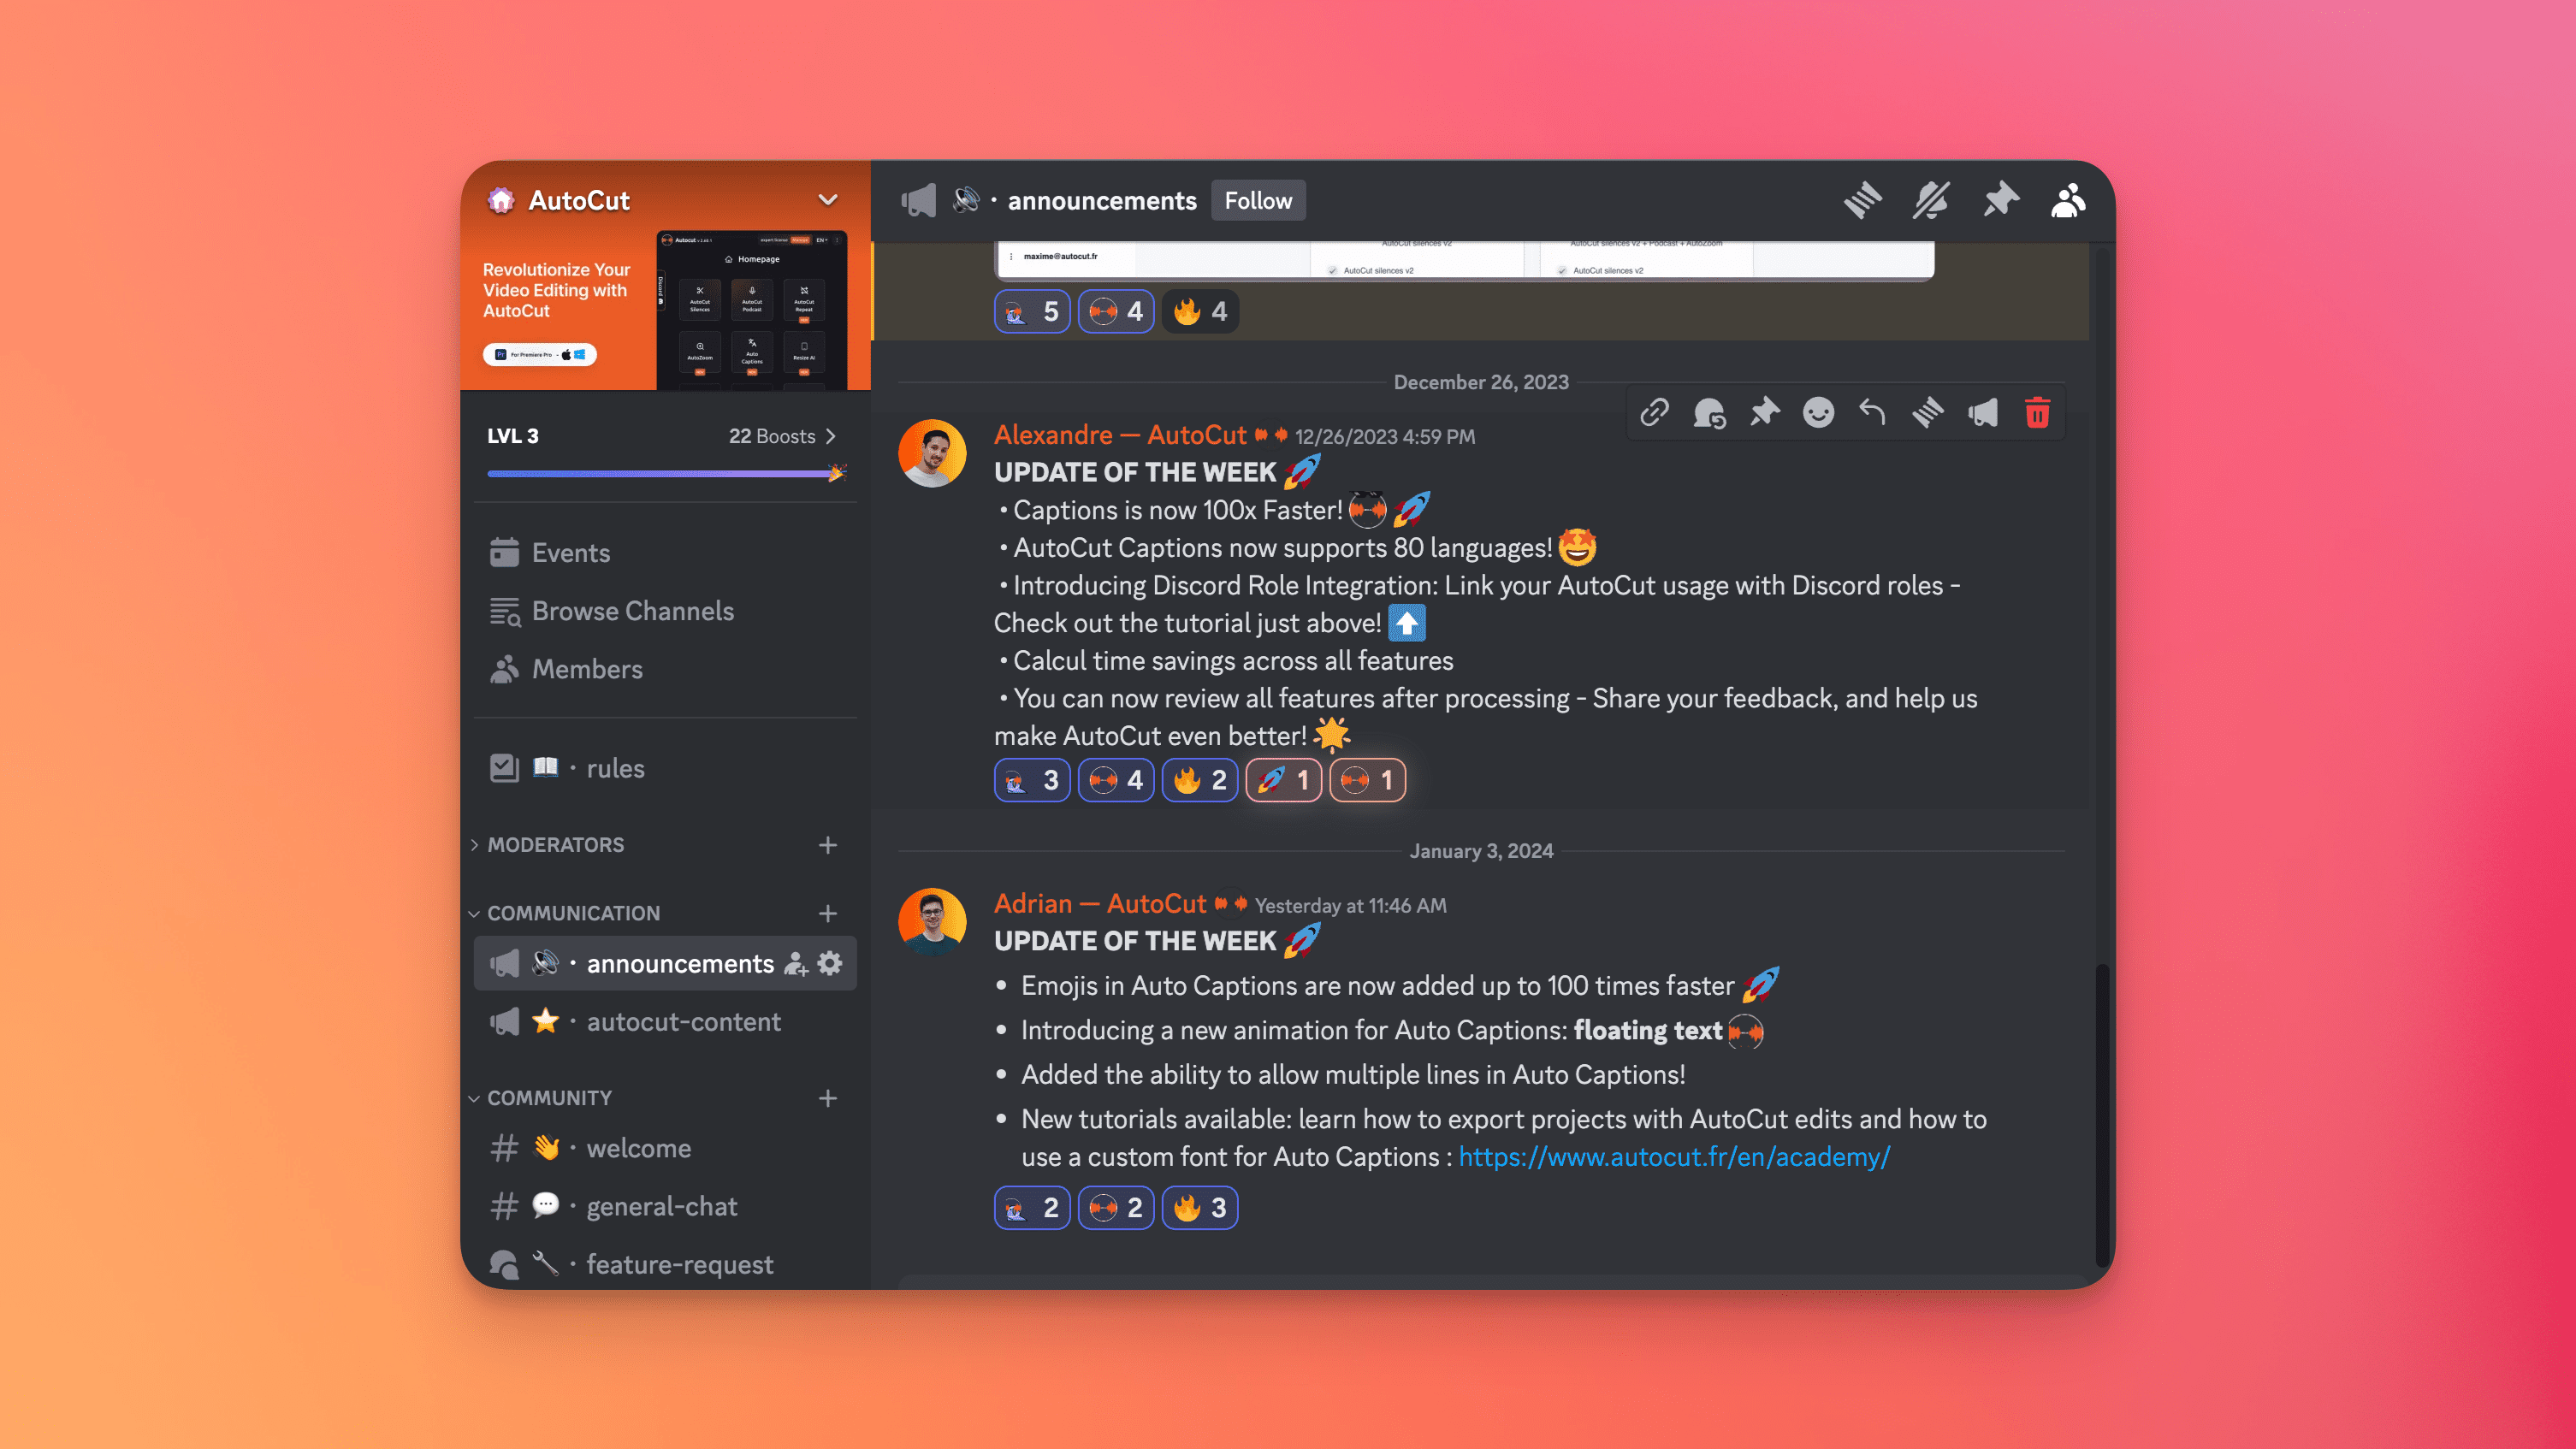
Task: Toggle fire reaction with count 3
Action: (x=1200, y=1208)
